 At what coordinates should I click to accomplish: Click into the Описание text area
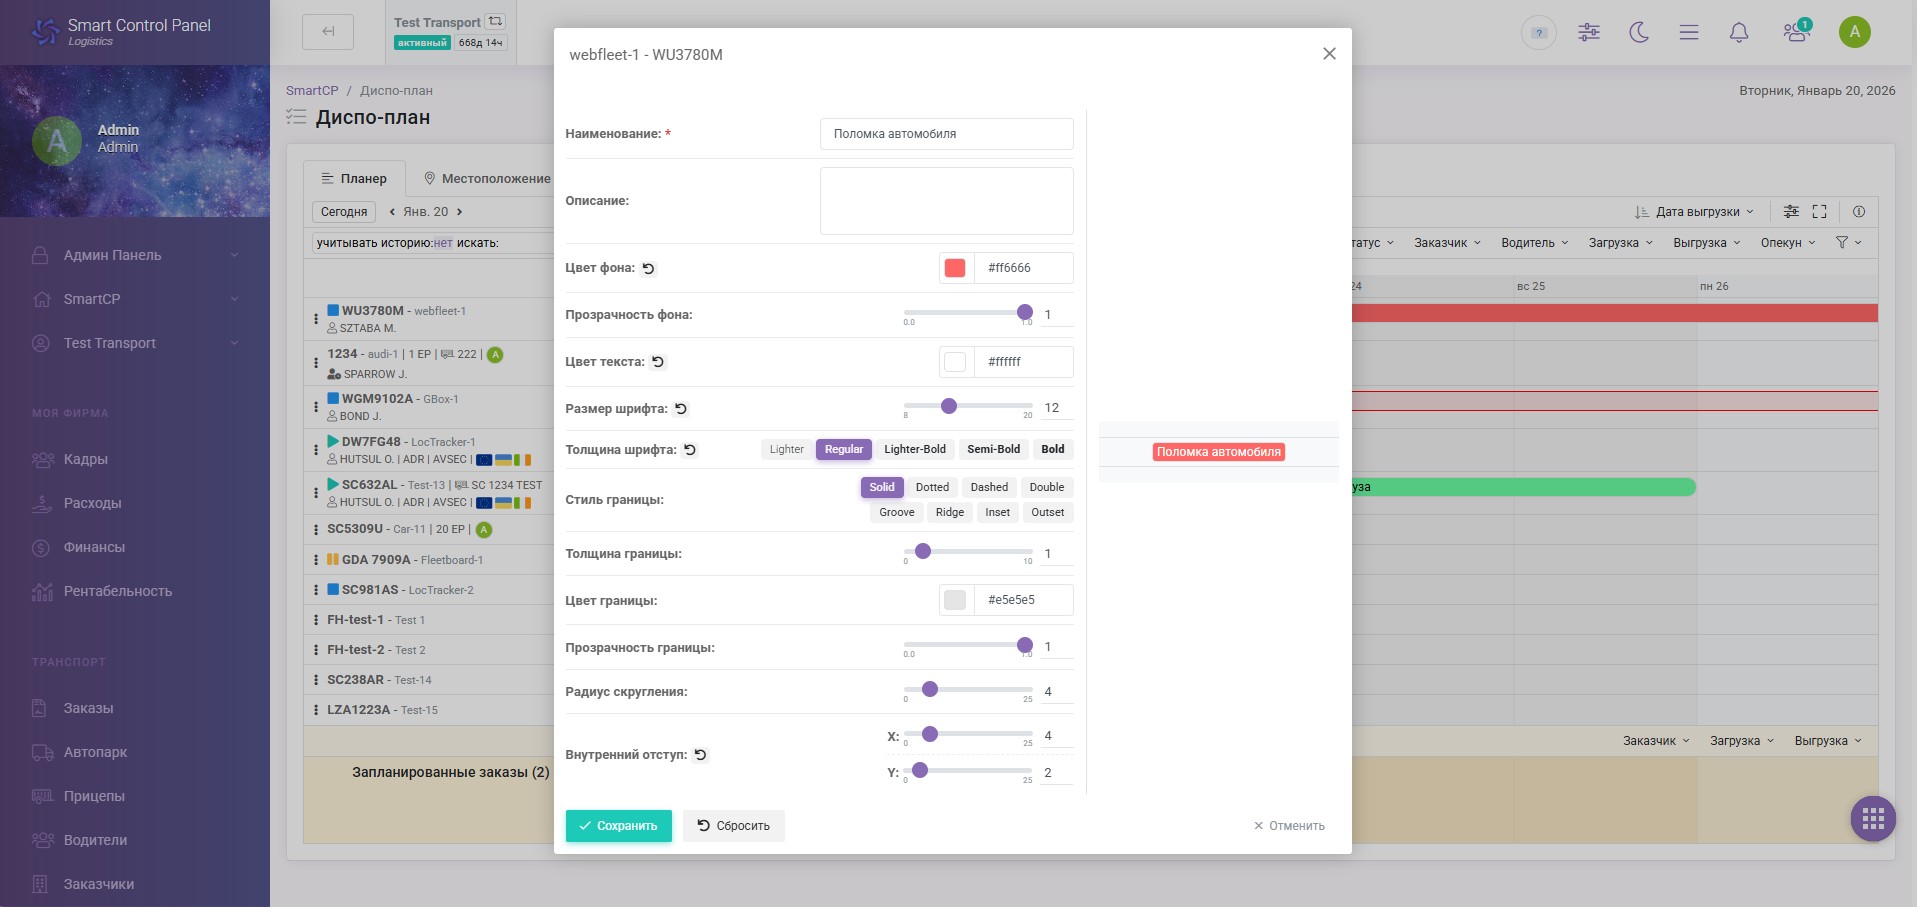[x=946, y=201]
